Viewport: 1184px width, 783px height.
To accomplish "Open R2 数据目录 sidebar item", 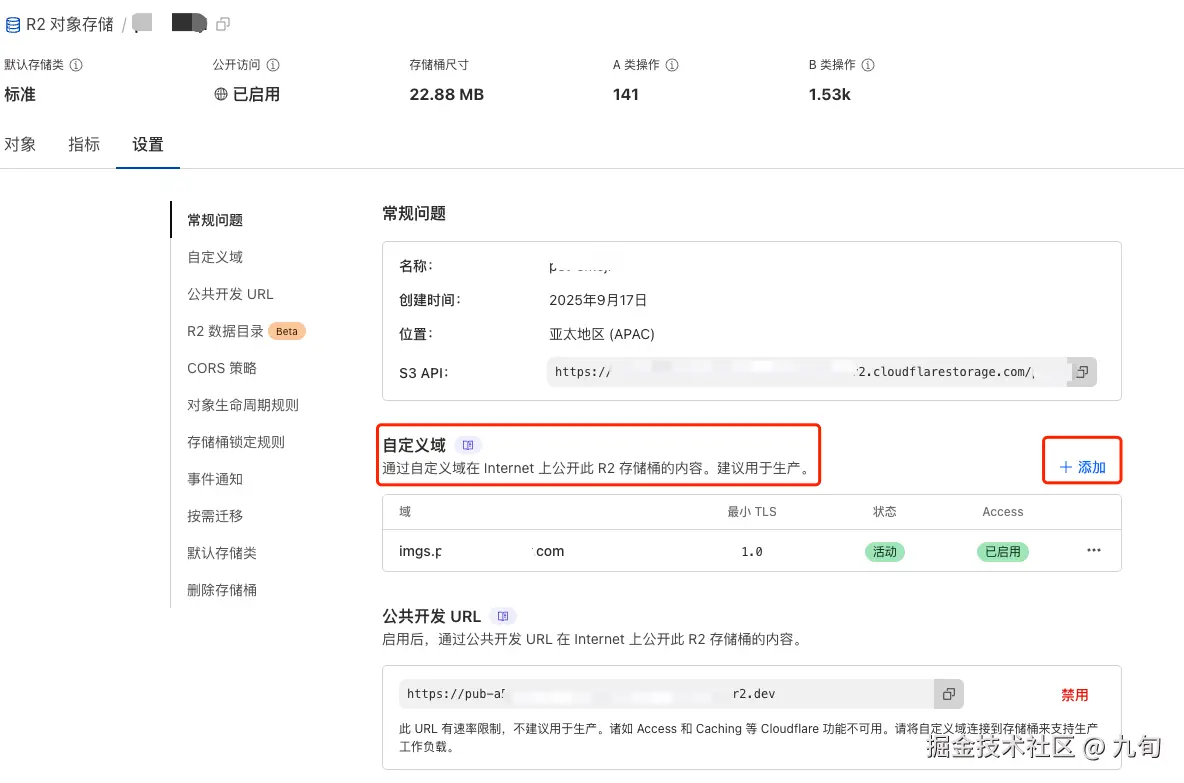I will coord(225,331).
